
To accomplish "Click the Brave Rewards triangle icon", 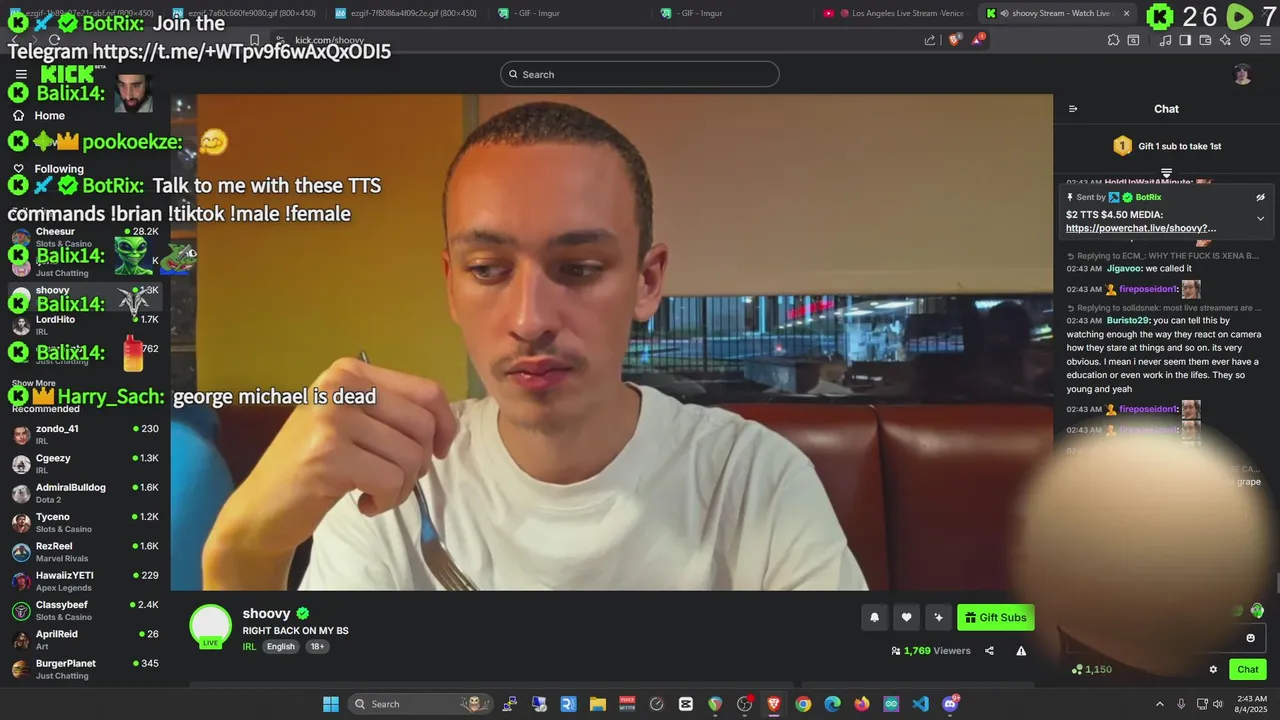I will point(978,40).
